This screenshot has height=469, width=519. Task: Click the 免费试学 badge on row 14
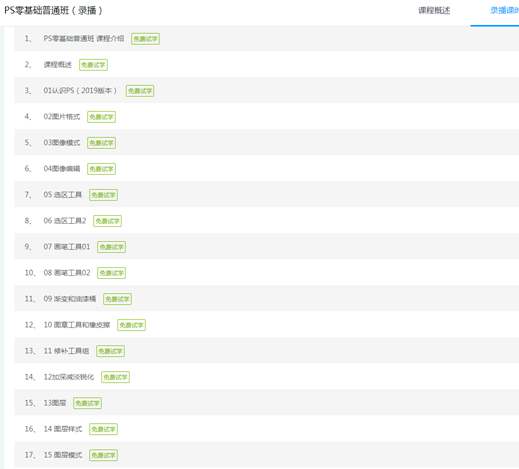point(115,377)
